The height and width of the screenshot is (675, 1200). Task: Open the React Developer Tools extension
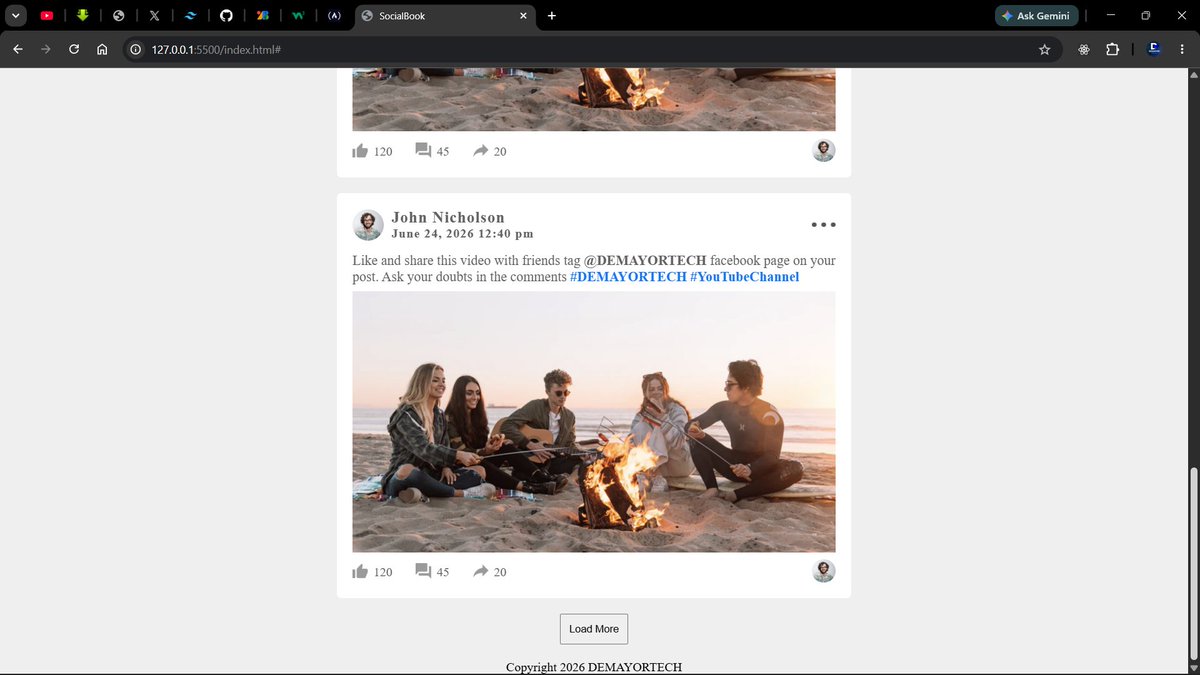coord(1084,49)
